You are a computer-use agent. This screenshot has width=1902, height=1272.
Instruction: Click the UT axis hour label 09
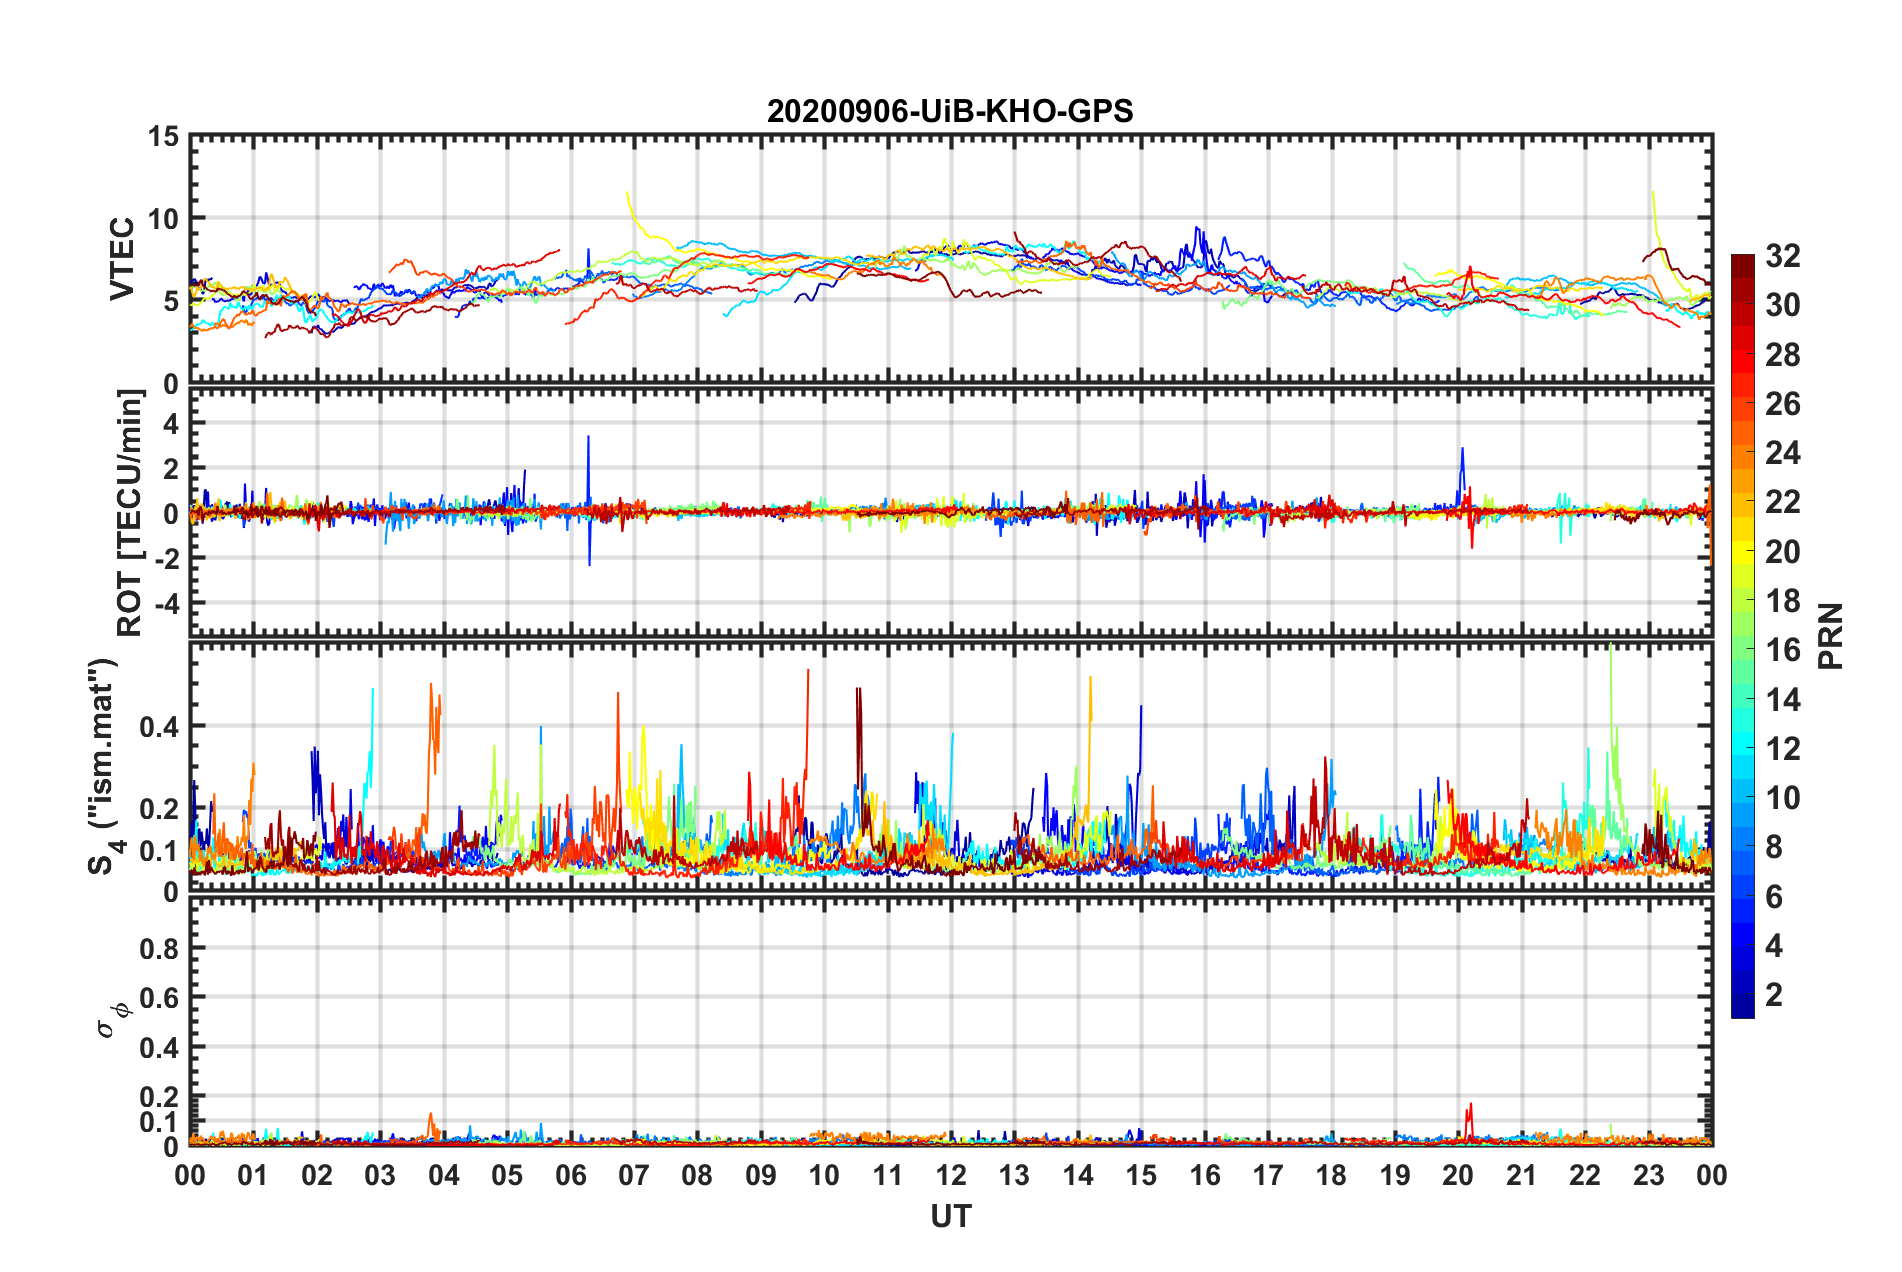[x=761, y=1175]
